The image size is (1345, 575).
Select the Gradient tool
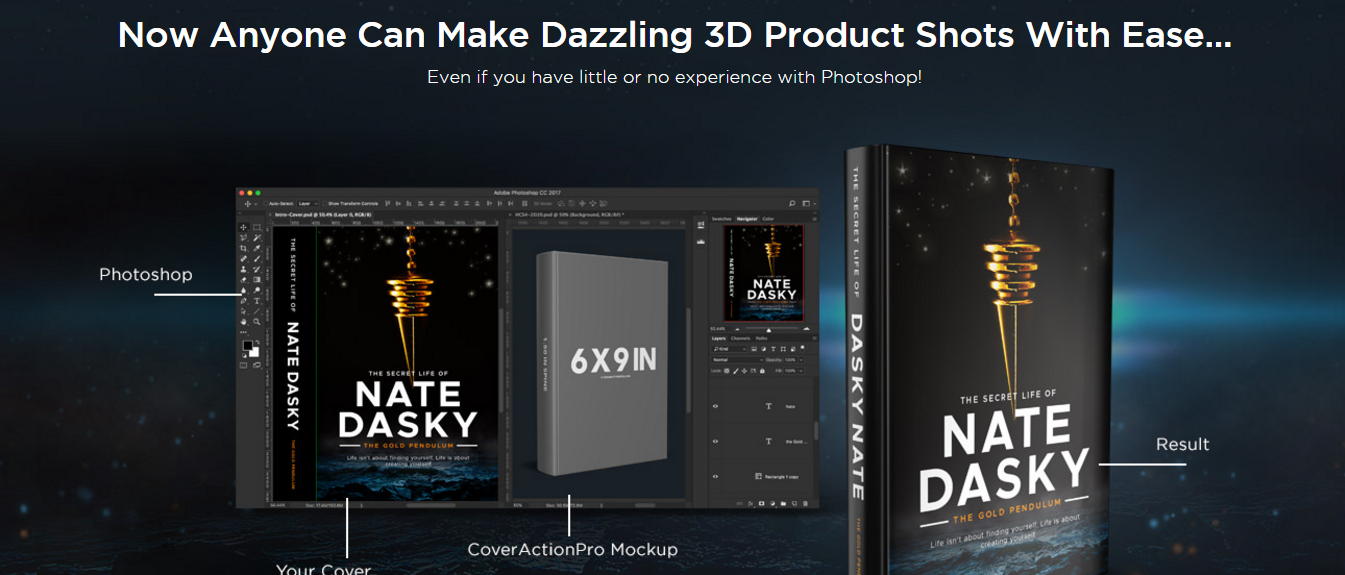coord(257,280)
